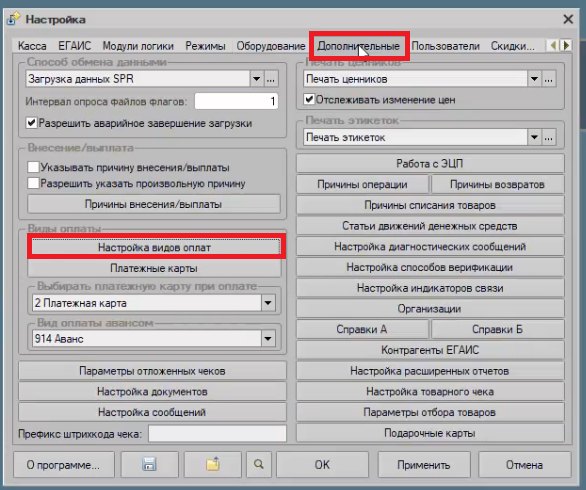Viewport: 586px width, 490px height.
Task: Toggle Разрешить аварийное завершение загрузки checkbox
Action: click(31, 123)
